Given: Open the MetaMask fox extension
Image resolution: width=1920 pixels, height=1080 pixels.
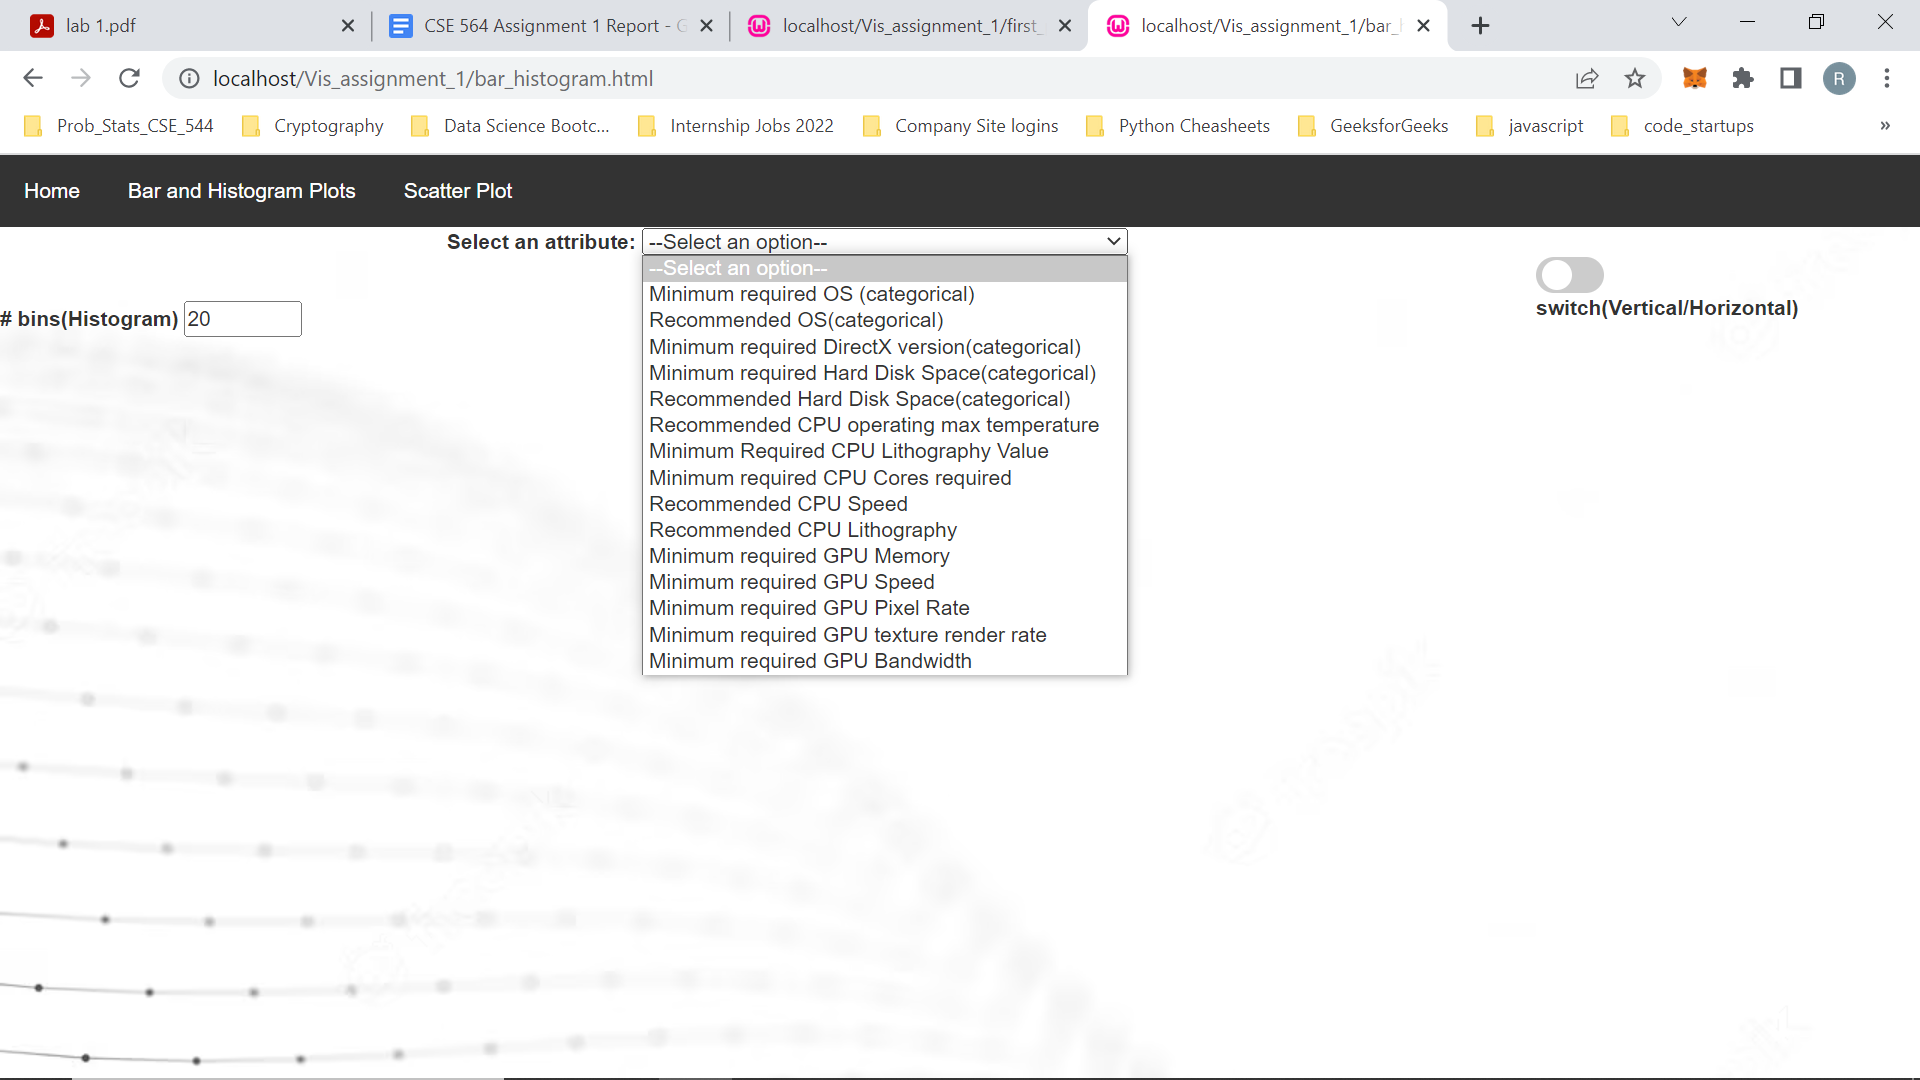Looking at the screenshot, I should tap(1694, 78).
